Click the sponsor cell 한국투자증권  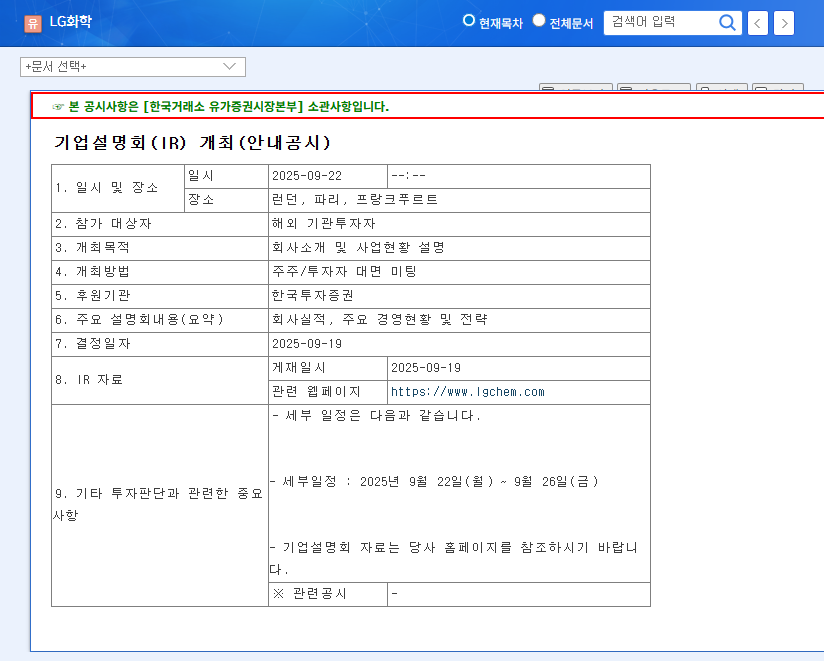click(x=459, y=296)
